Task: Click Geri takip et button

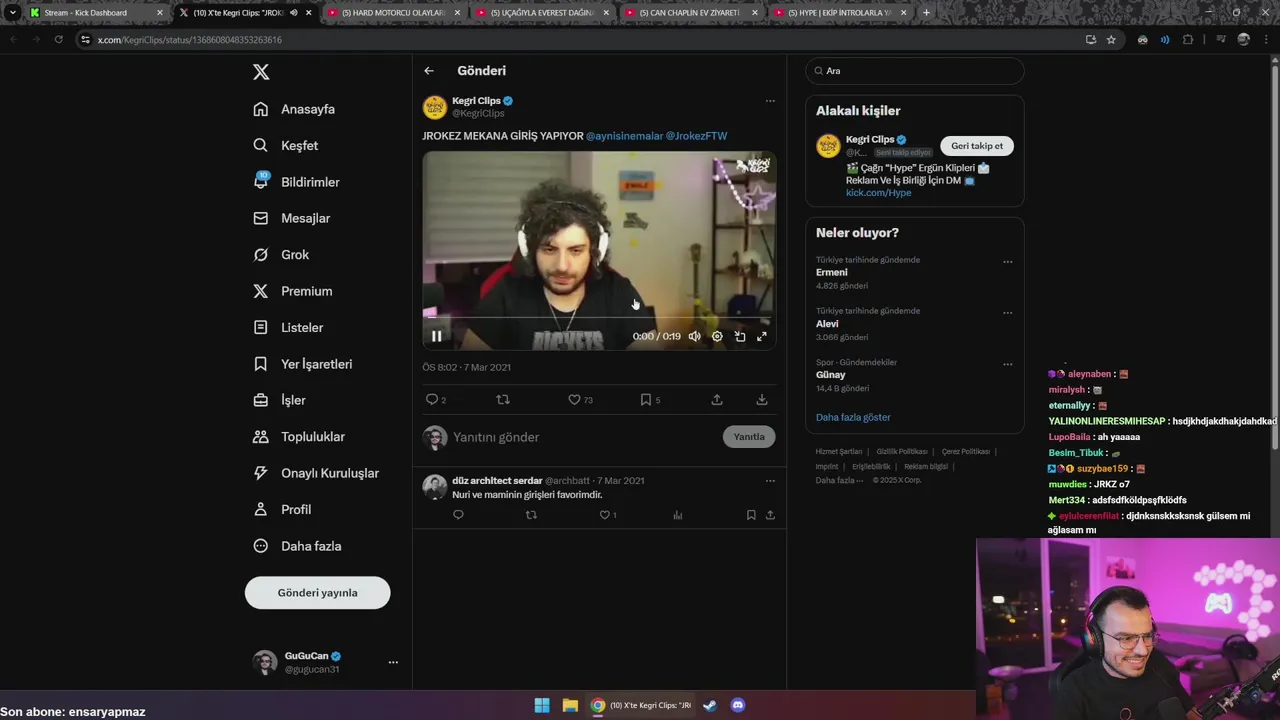Action: (977, 146)
